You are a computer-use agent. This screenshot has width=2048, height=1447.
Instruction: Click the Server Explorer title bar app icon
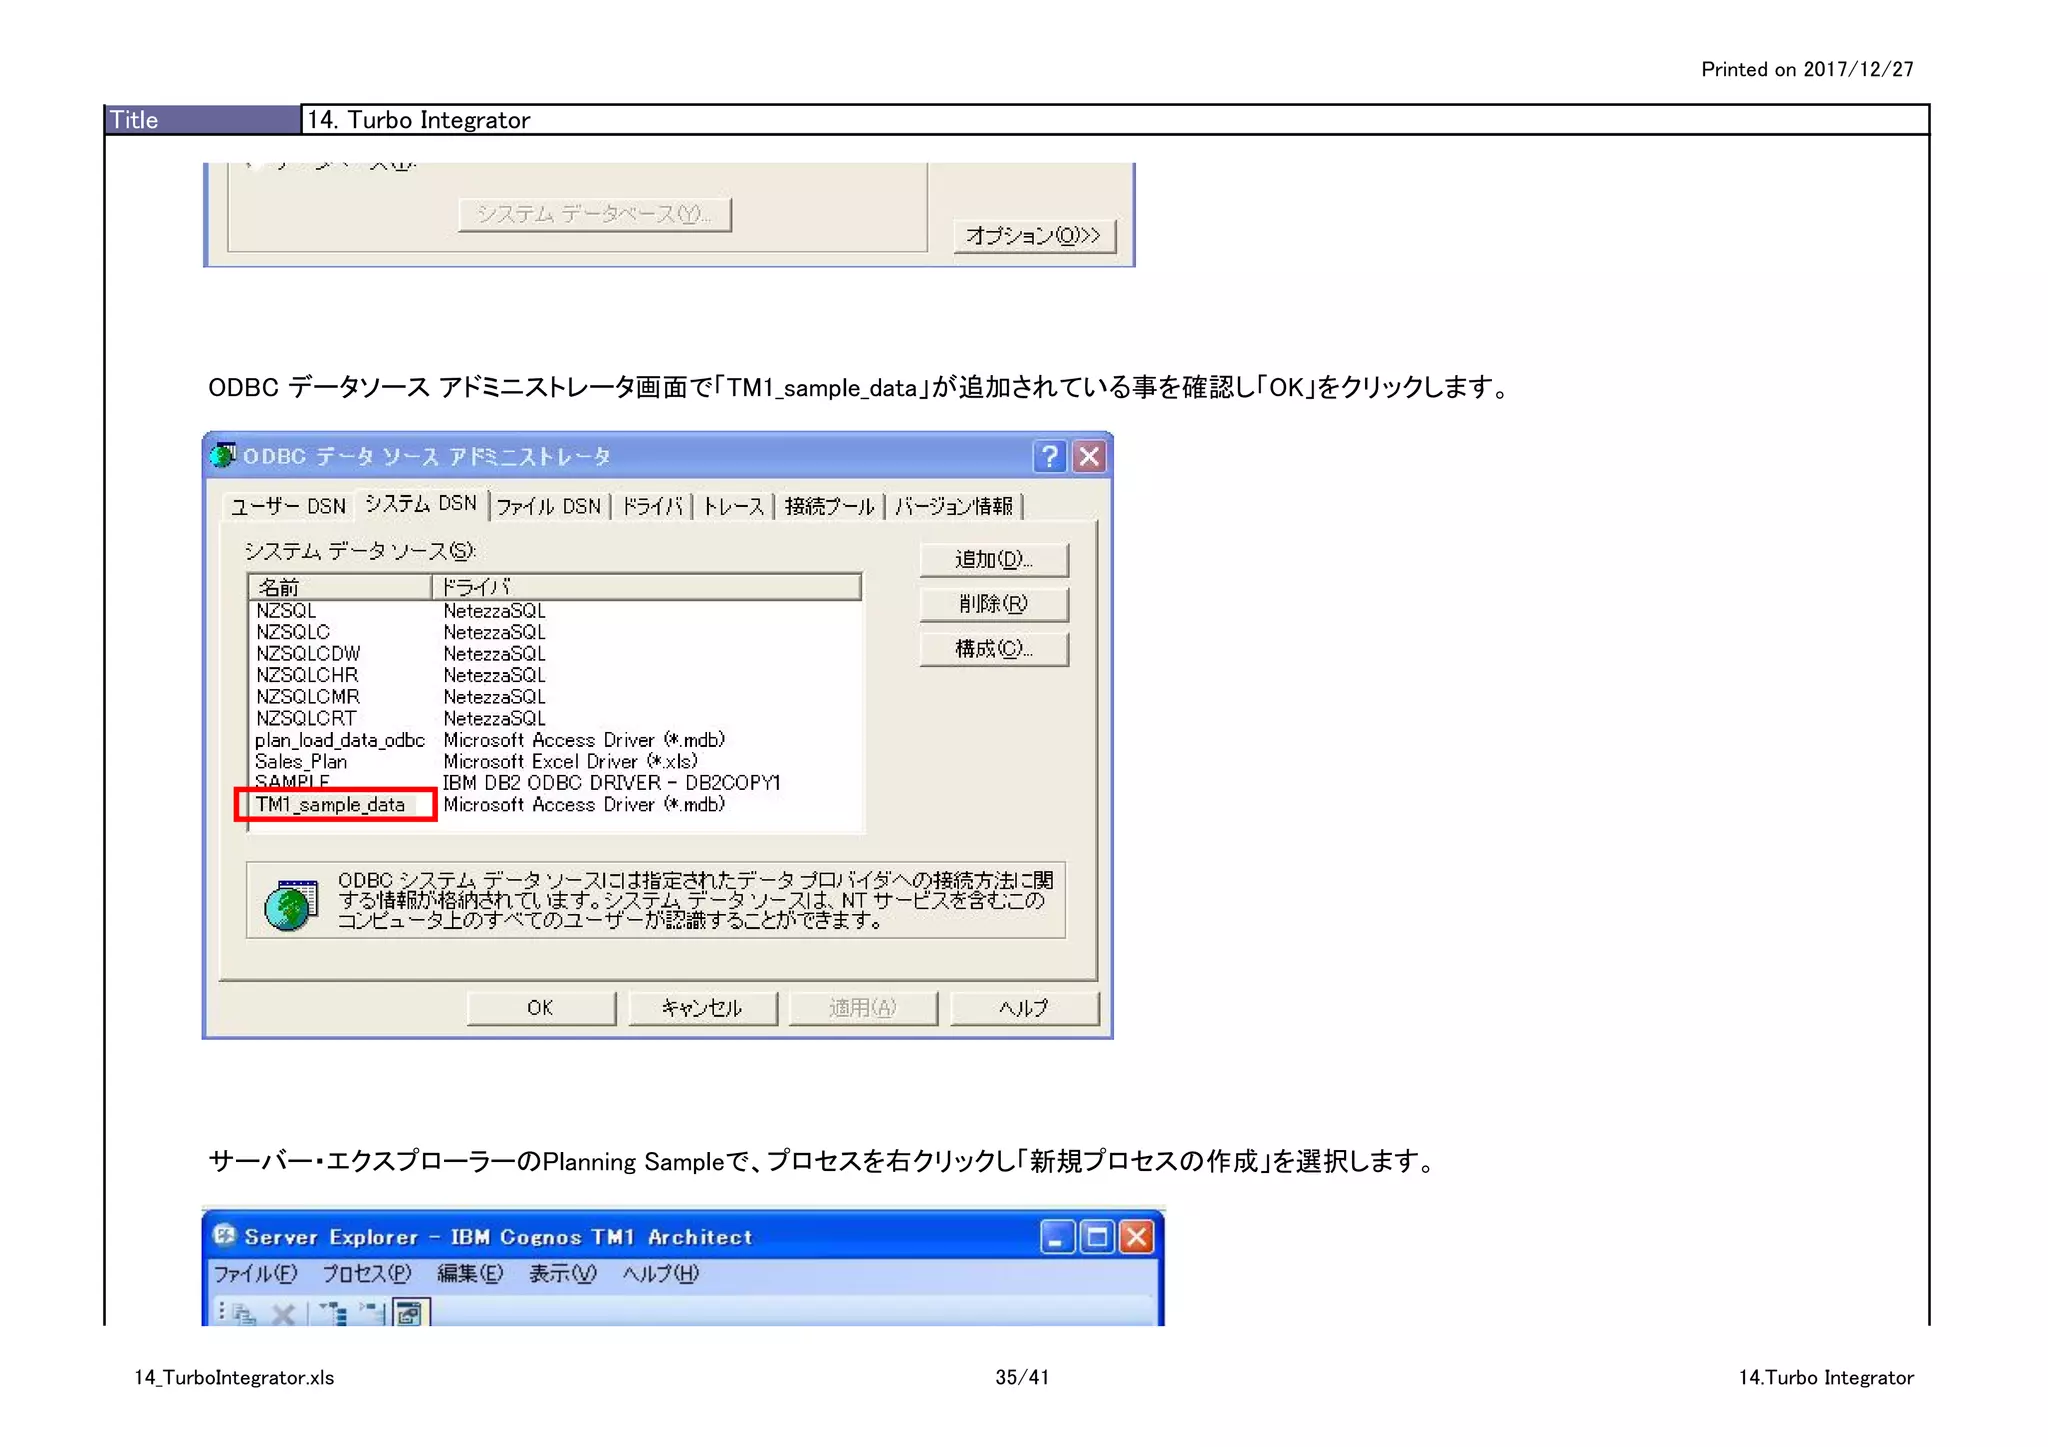click(x=224, y=1235)
